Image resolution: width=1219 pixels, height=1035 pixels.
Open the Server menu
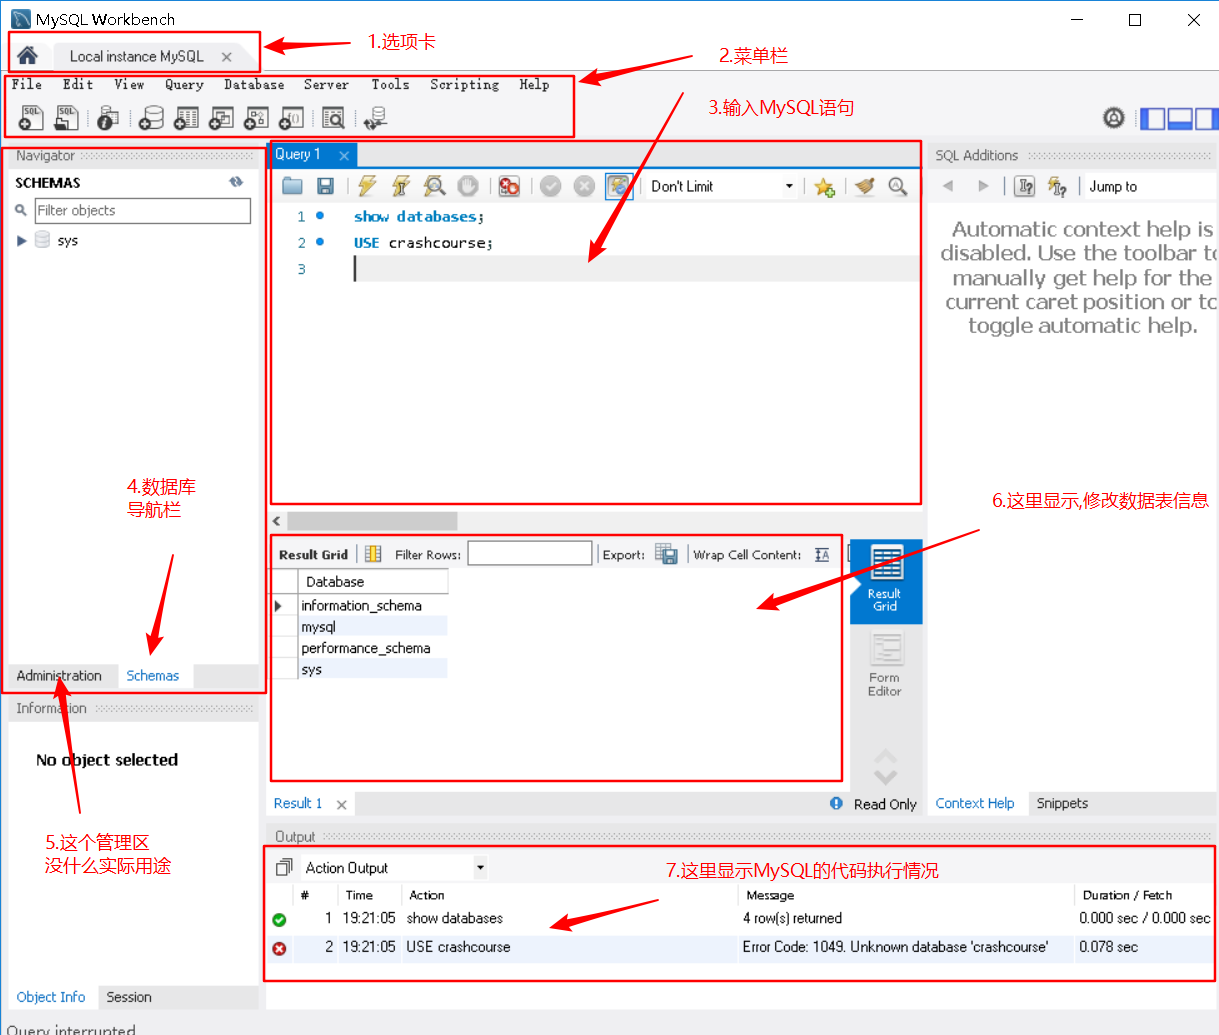[326, 85]
